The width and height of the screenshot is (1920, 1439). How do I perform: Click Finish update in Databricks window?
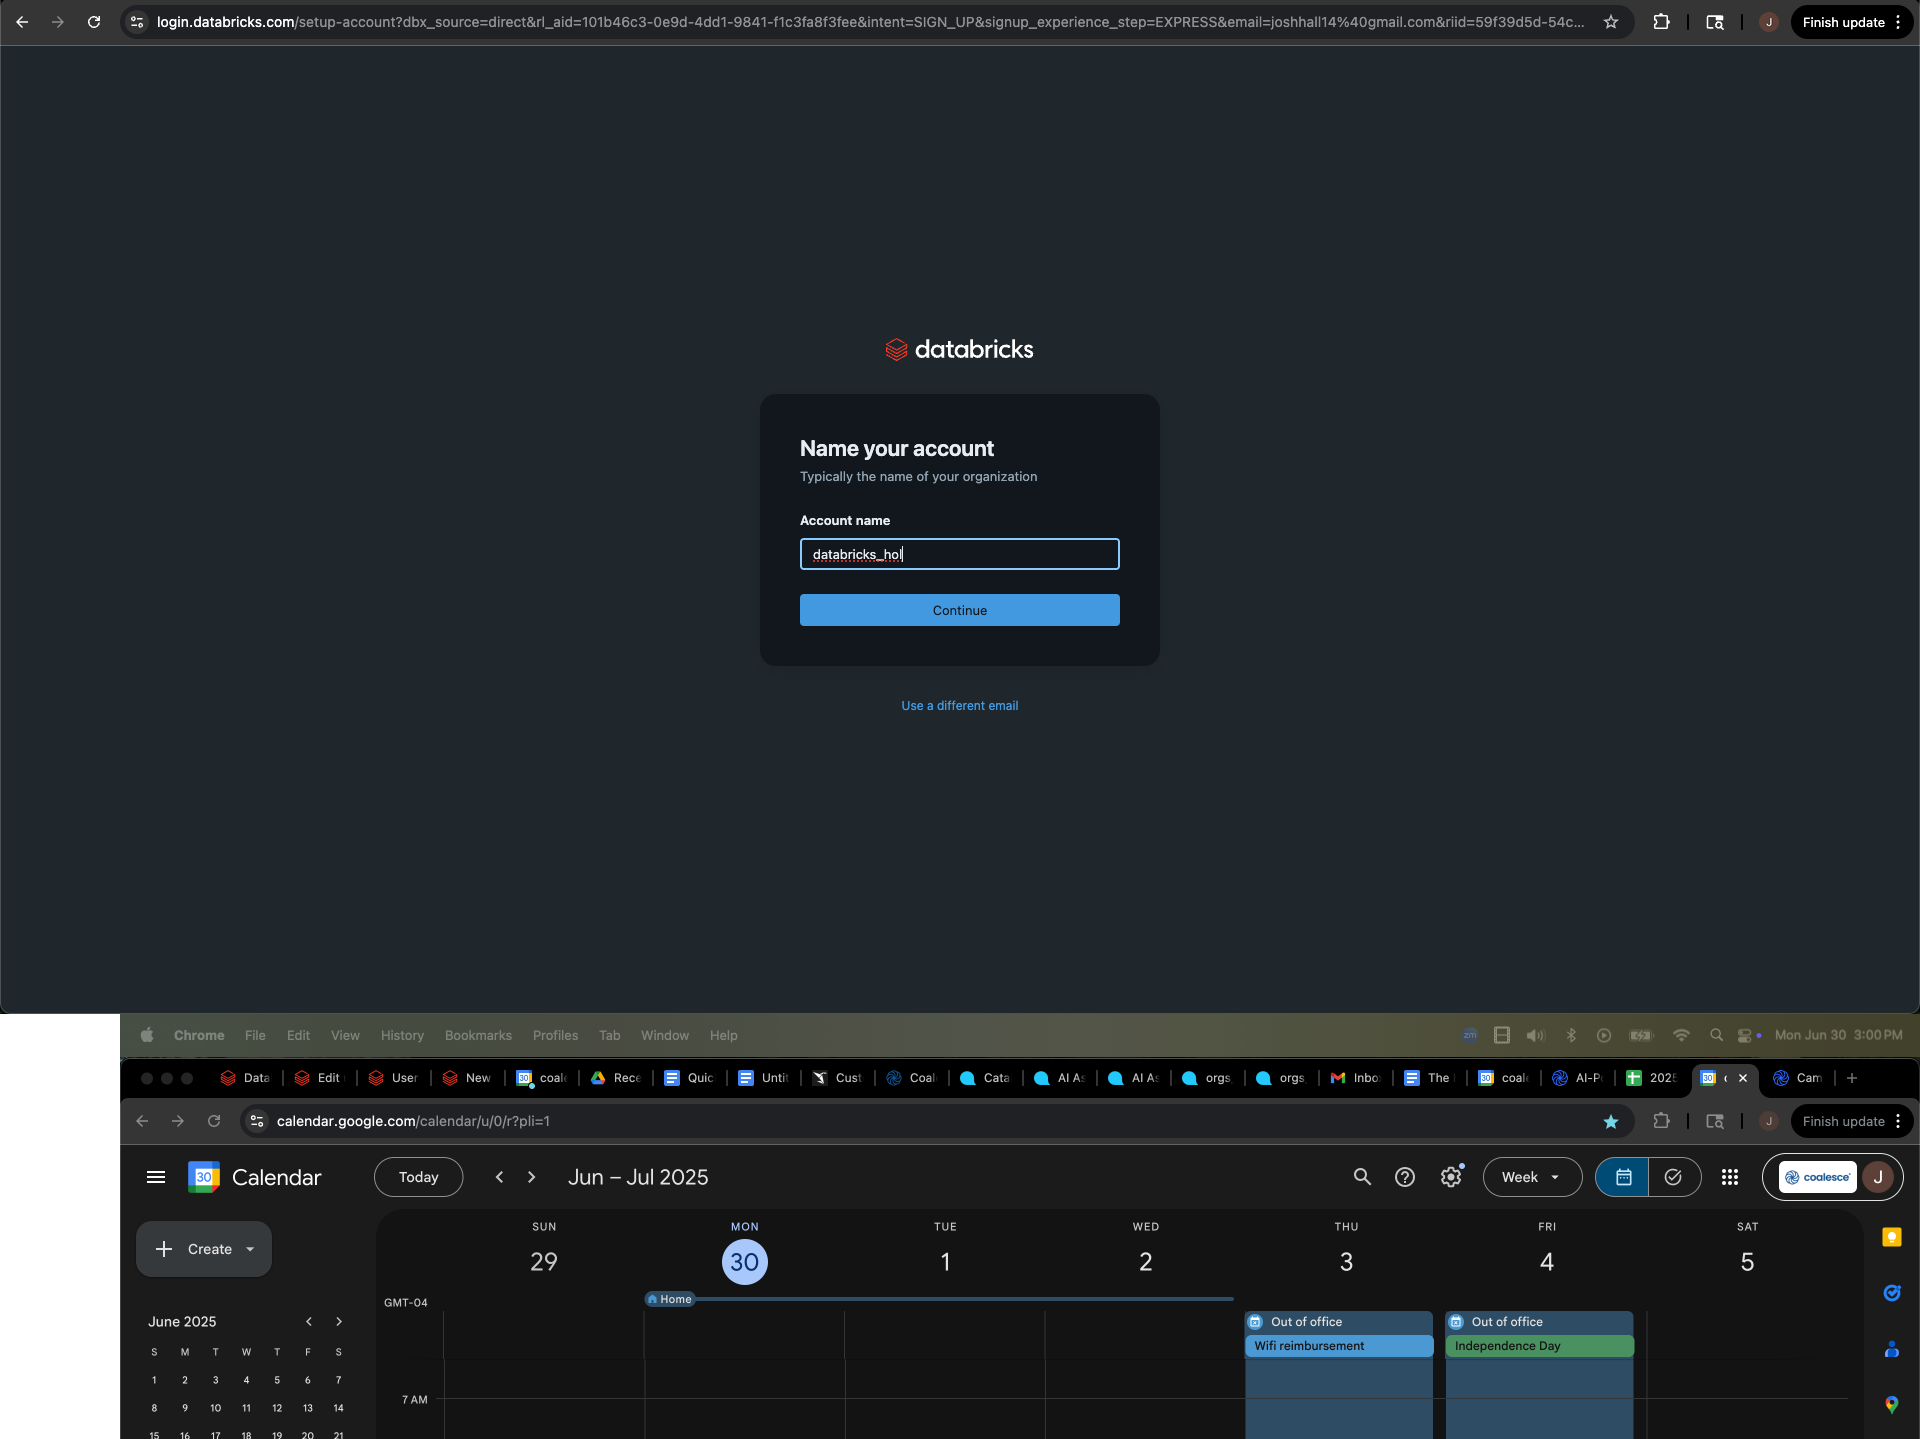[x=1843, y=22]
